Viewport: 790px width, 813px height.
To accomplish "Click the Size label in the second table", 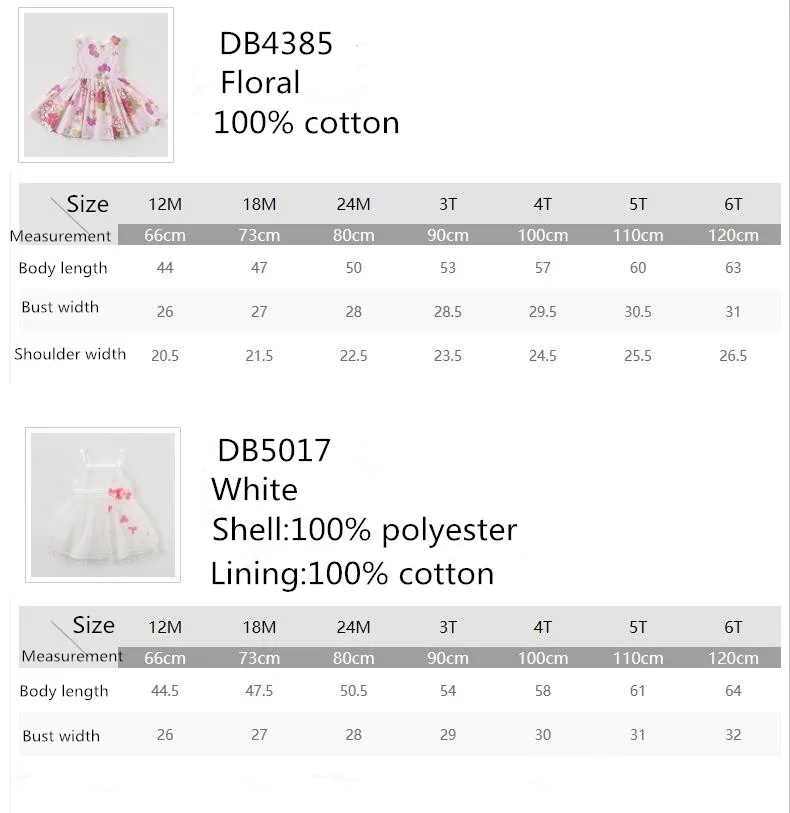I will tap(93, 625).
